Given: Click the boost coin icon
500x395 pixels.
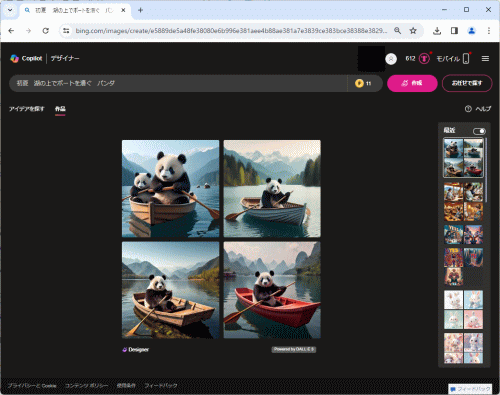Looking at the screenshot, I should click(359, 83).
